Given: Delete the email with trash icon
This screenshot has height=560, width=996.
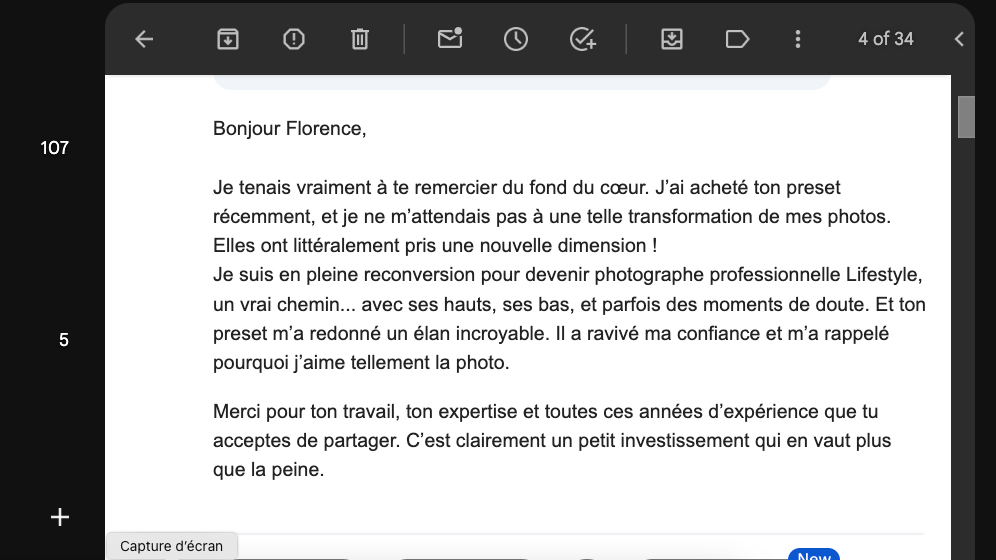Looking at the screenshot, I should tap(360, 39).
